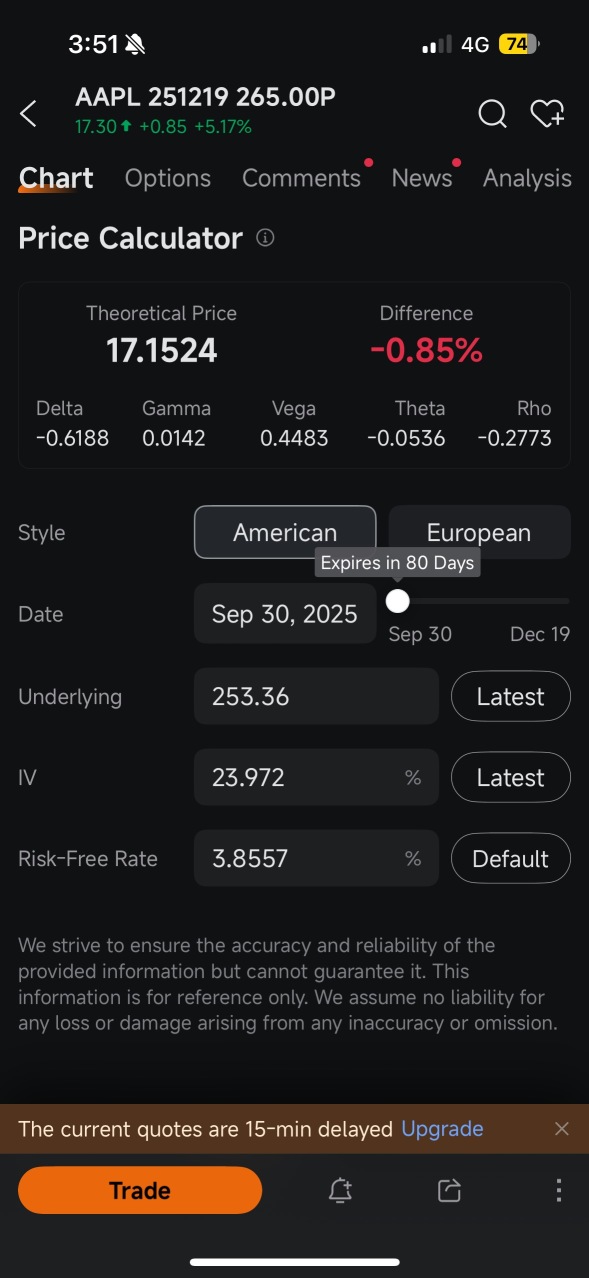Tap the expiration date slider handle

point(397,600)
